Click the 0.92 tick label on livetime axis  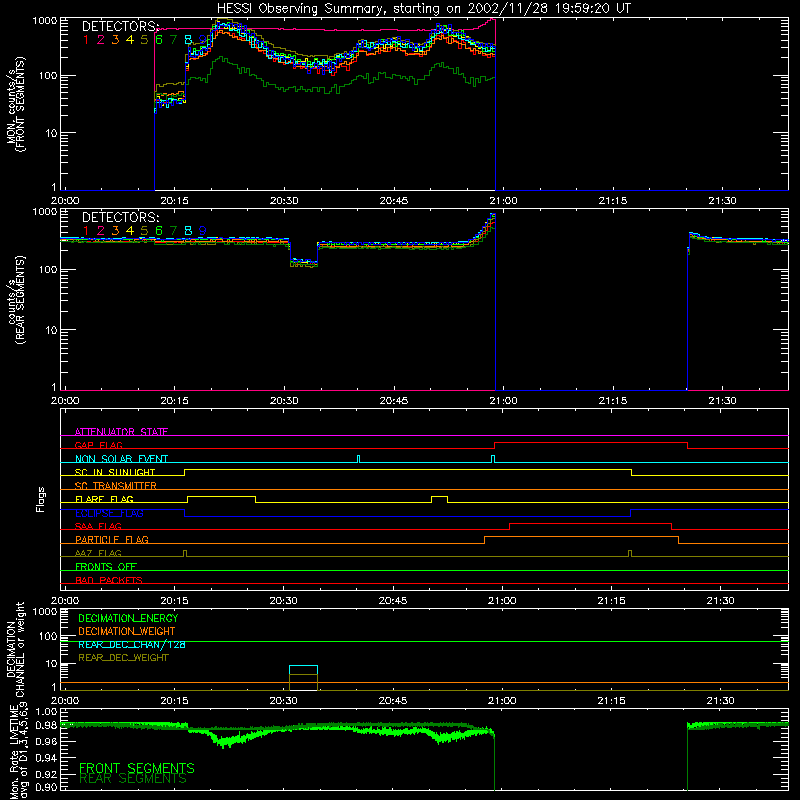[45, 774]
